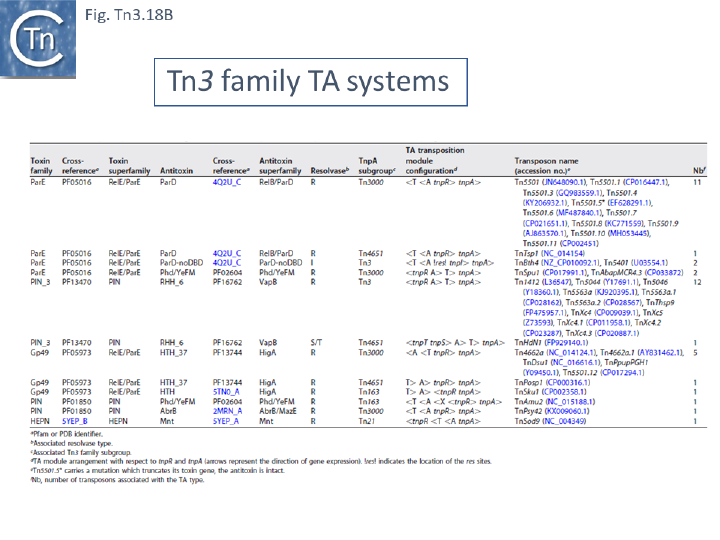Image resolution: width=720 pixels, height=540 pixels.
Task: Click the 'Resolvase' column header
Action: pos(329,170)
